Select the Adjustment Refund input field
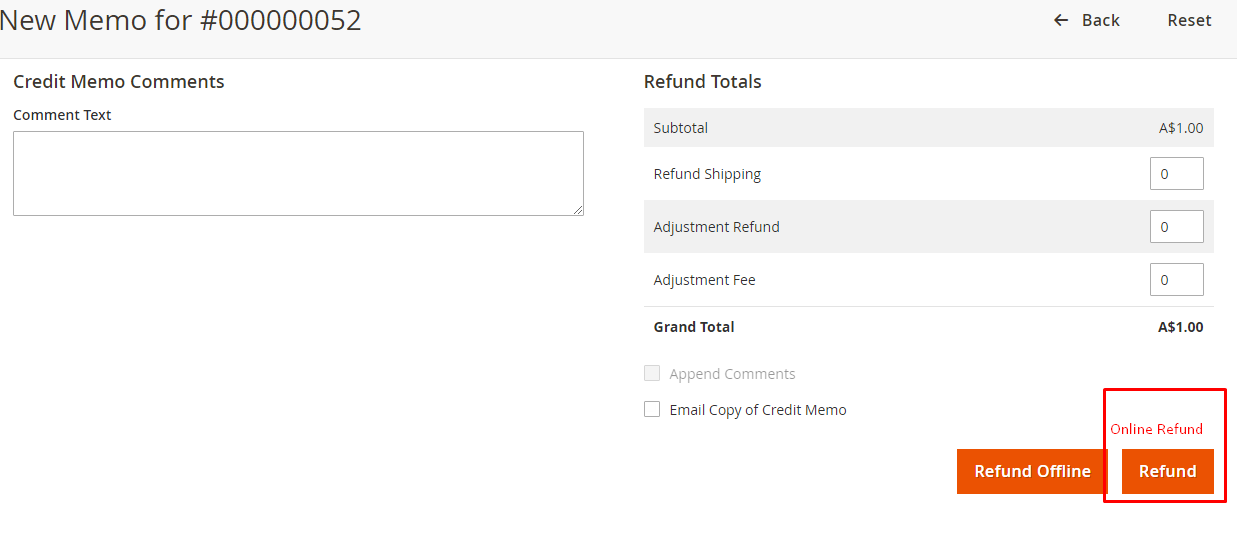Image resolution: width=1237 pixels, height=535 pixels. [1176, 227]
